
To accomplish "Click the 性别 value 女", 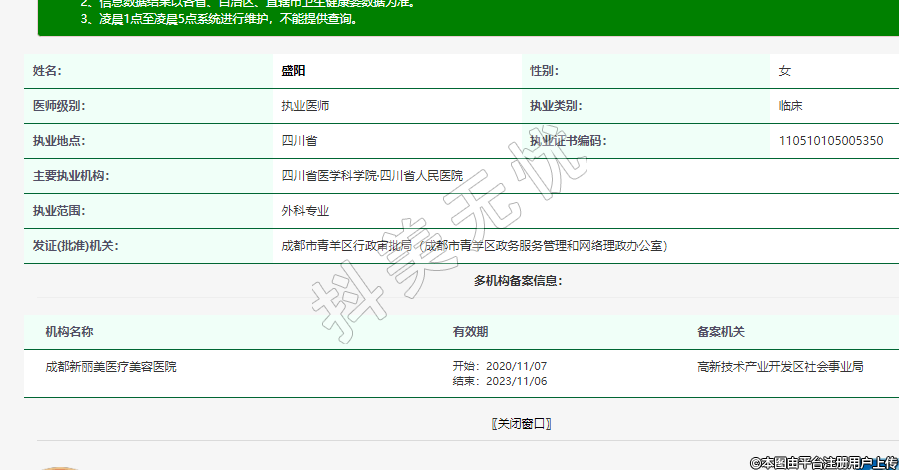I will [785, 71].
